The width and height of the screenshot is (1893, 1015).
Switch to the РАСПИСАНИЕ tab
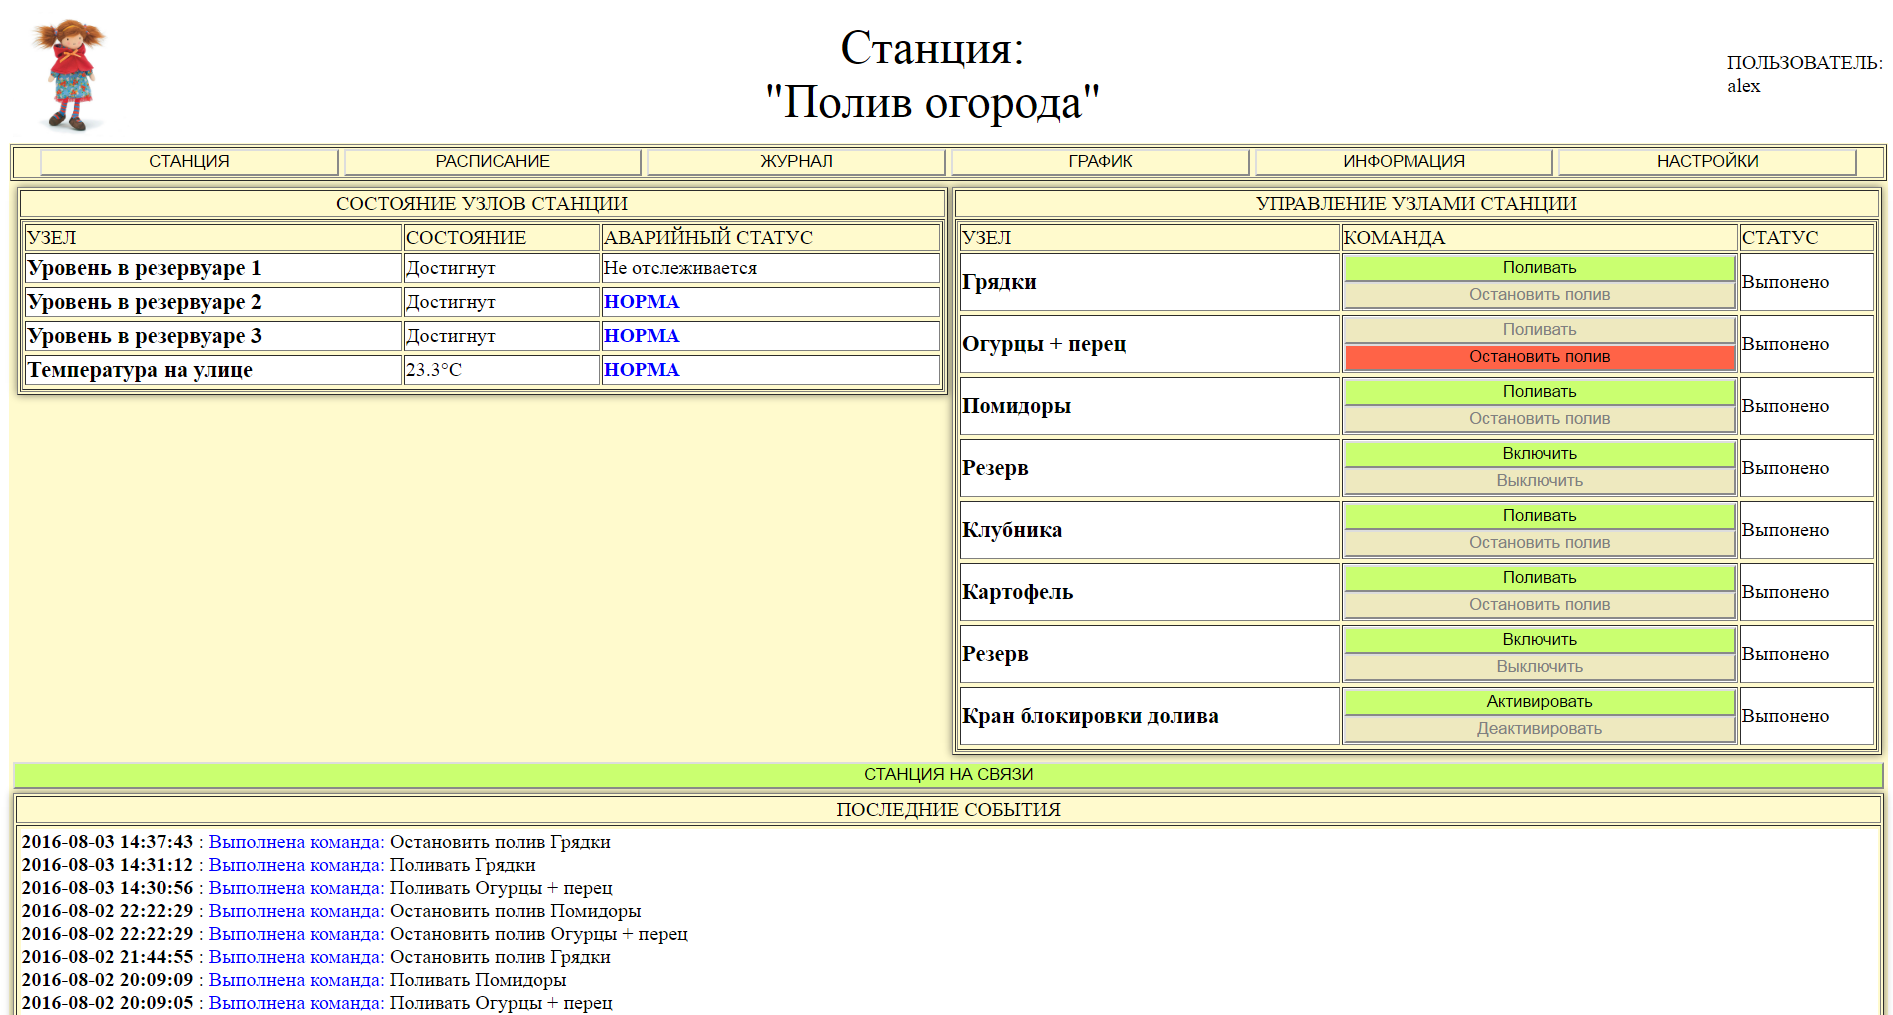click(x=492, y=162)
